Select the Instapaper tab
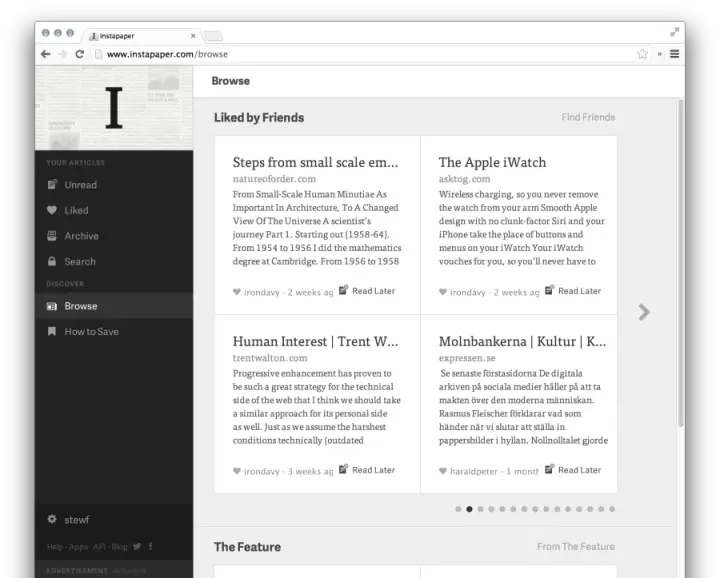720x578 pixels. (140, 36)
